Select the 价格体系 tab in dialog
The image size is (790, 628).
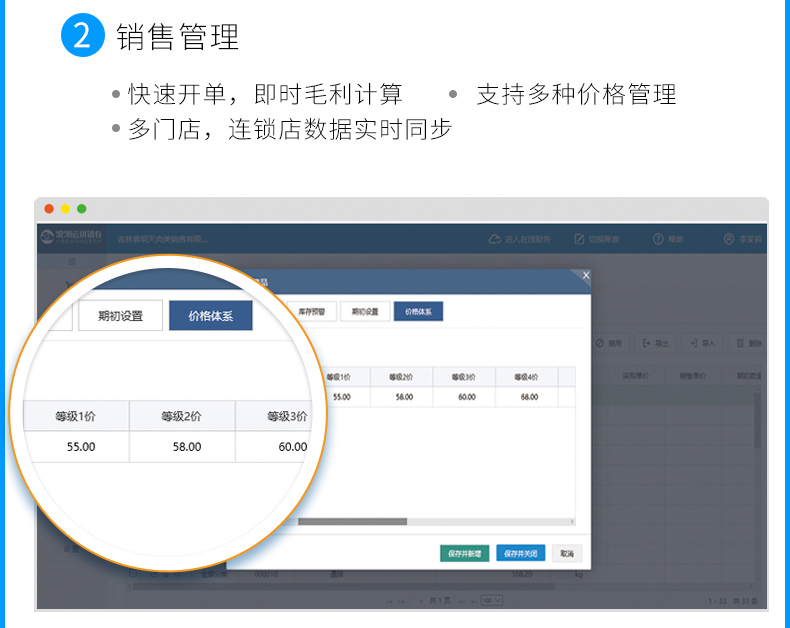click(x=418, y=311)
